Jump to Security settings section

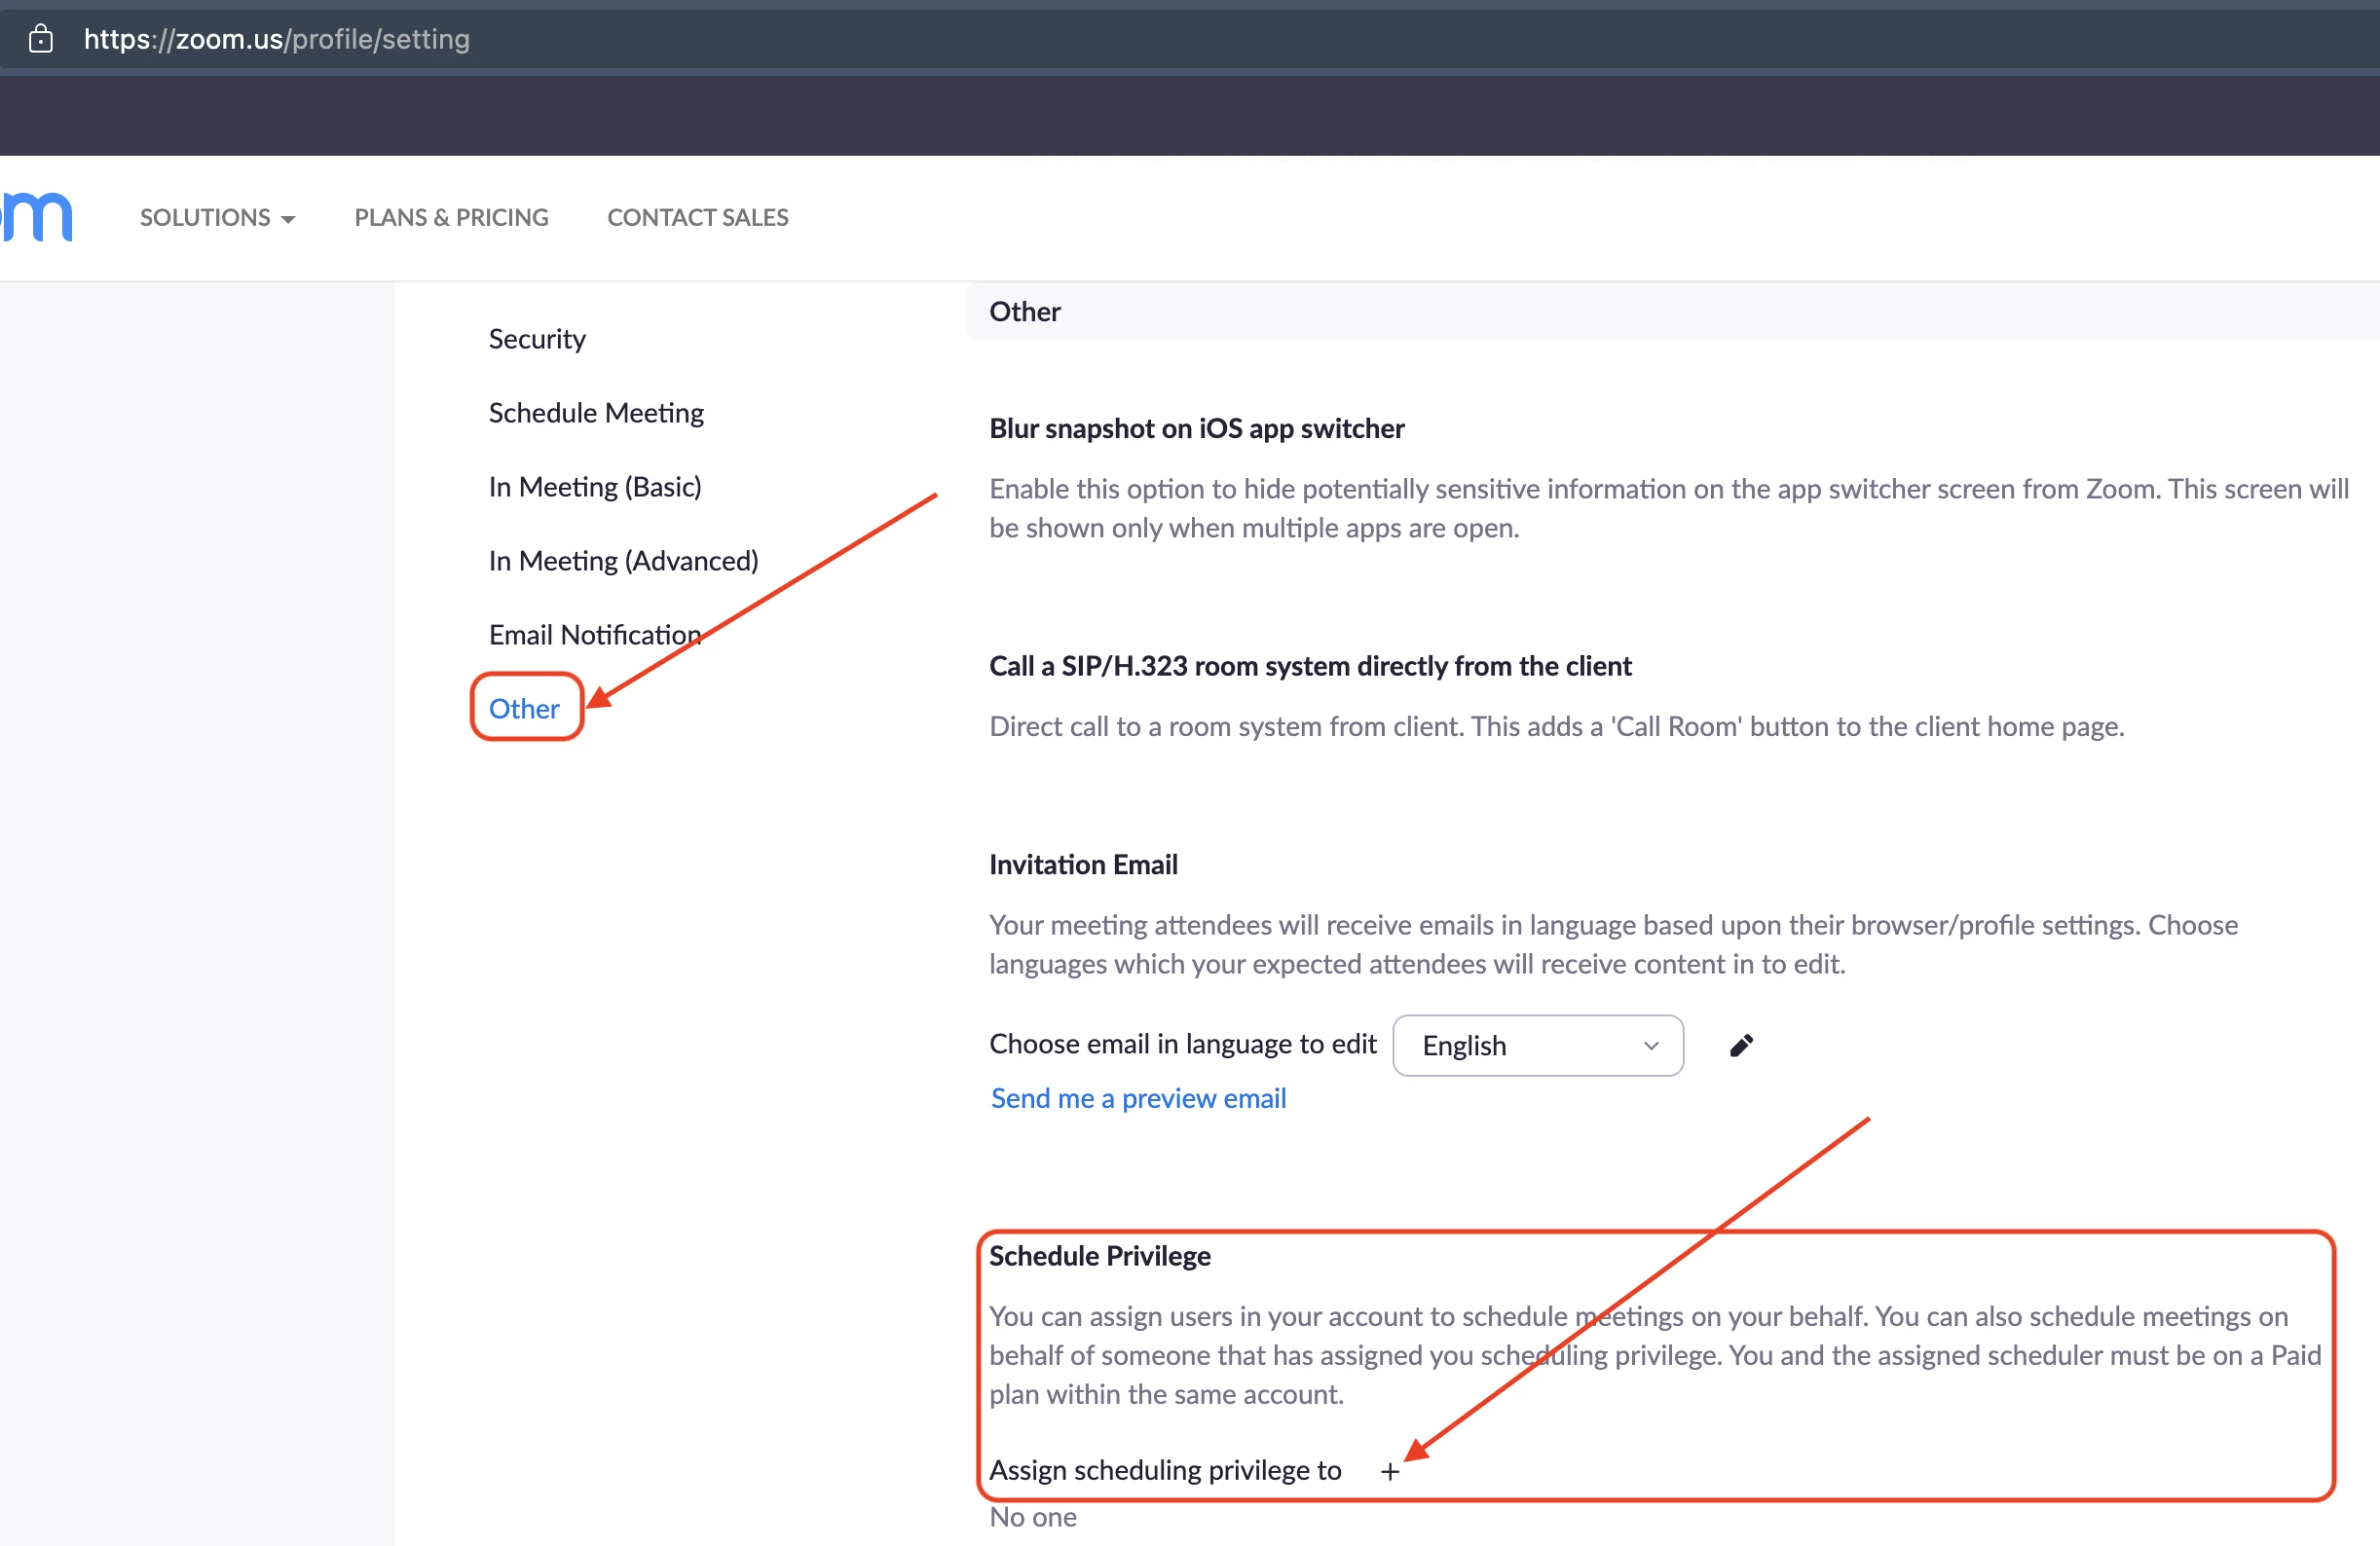coord(537,339)
